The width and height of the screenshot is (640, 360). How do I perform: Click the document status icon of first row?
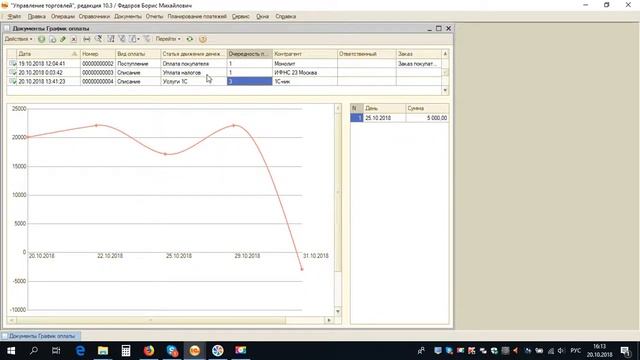tap(12, 64)
